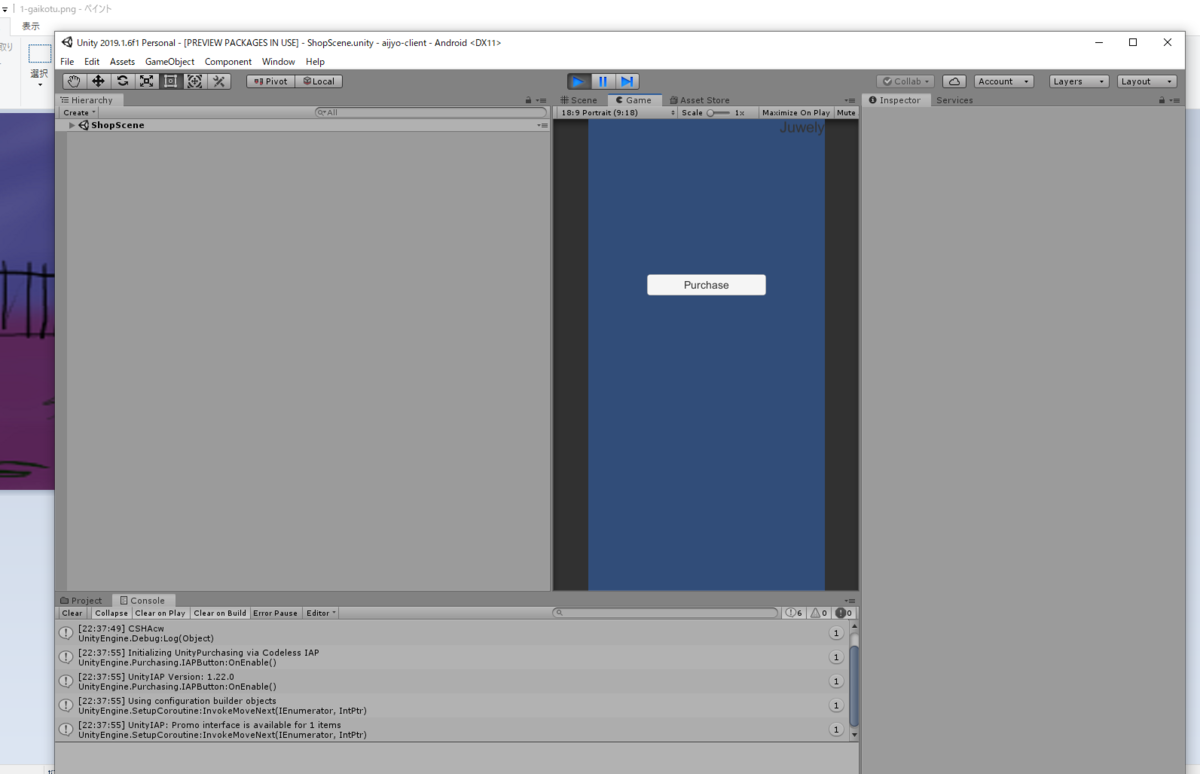The image size is (1200, 774).
Task: Select the Hand tool in toolbar
Action: [x=74, y=81]
